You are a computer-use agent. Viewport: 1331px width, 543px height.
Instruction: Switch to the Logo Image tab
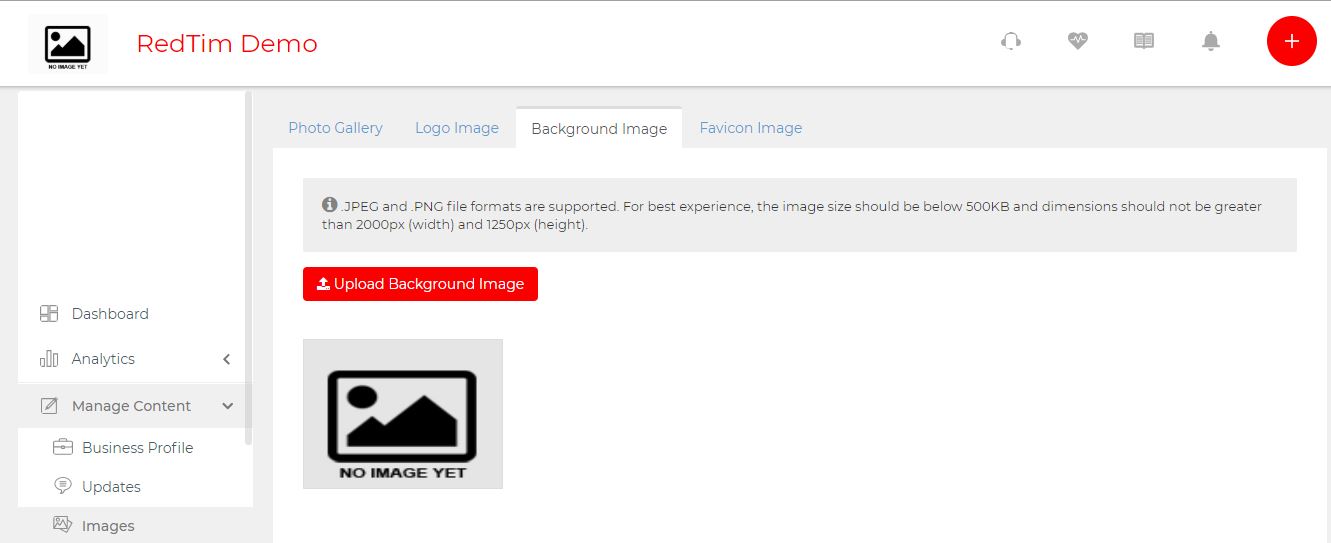pos(457,128)
